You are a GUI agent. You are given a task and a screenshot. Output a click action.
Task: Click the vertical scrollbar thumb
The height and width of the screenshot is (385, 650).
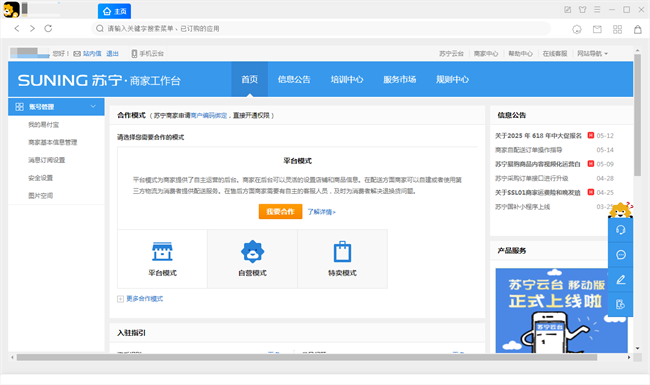[x=637, y=115]
